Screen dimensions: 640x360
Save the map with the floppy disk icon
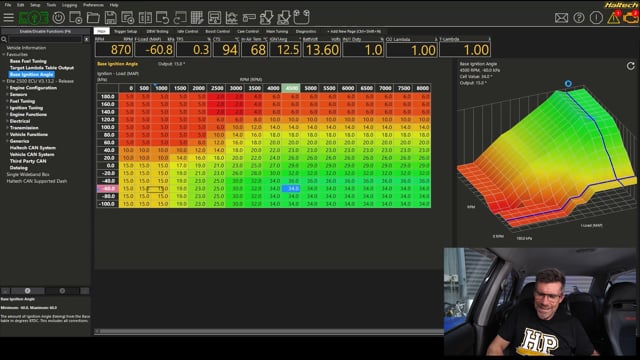111,18
